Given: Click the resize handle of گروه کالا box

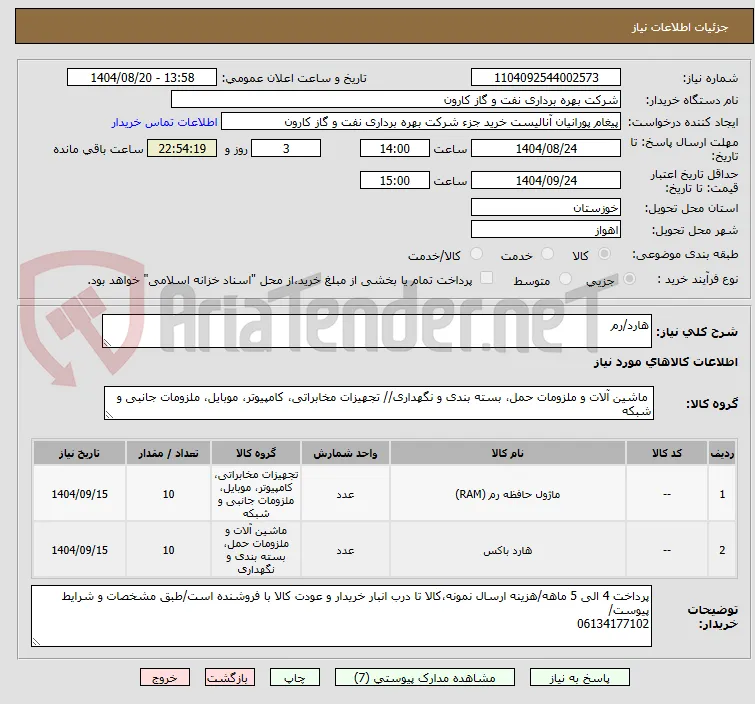Looking at the screenshot, I should click(x=109, y=415).
